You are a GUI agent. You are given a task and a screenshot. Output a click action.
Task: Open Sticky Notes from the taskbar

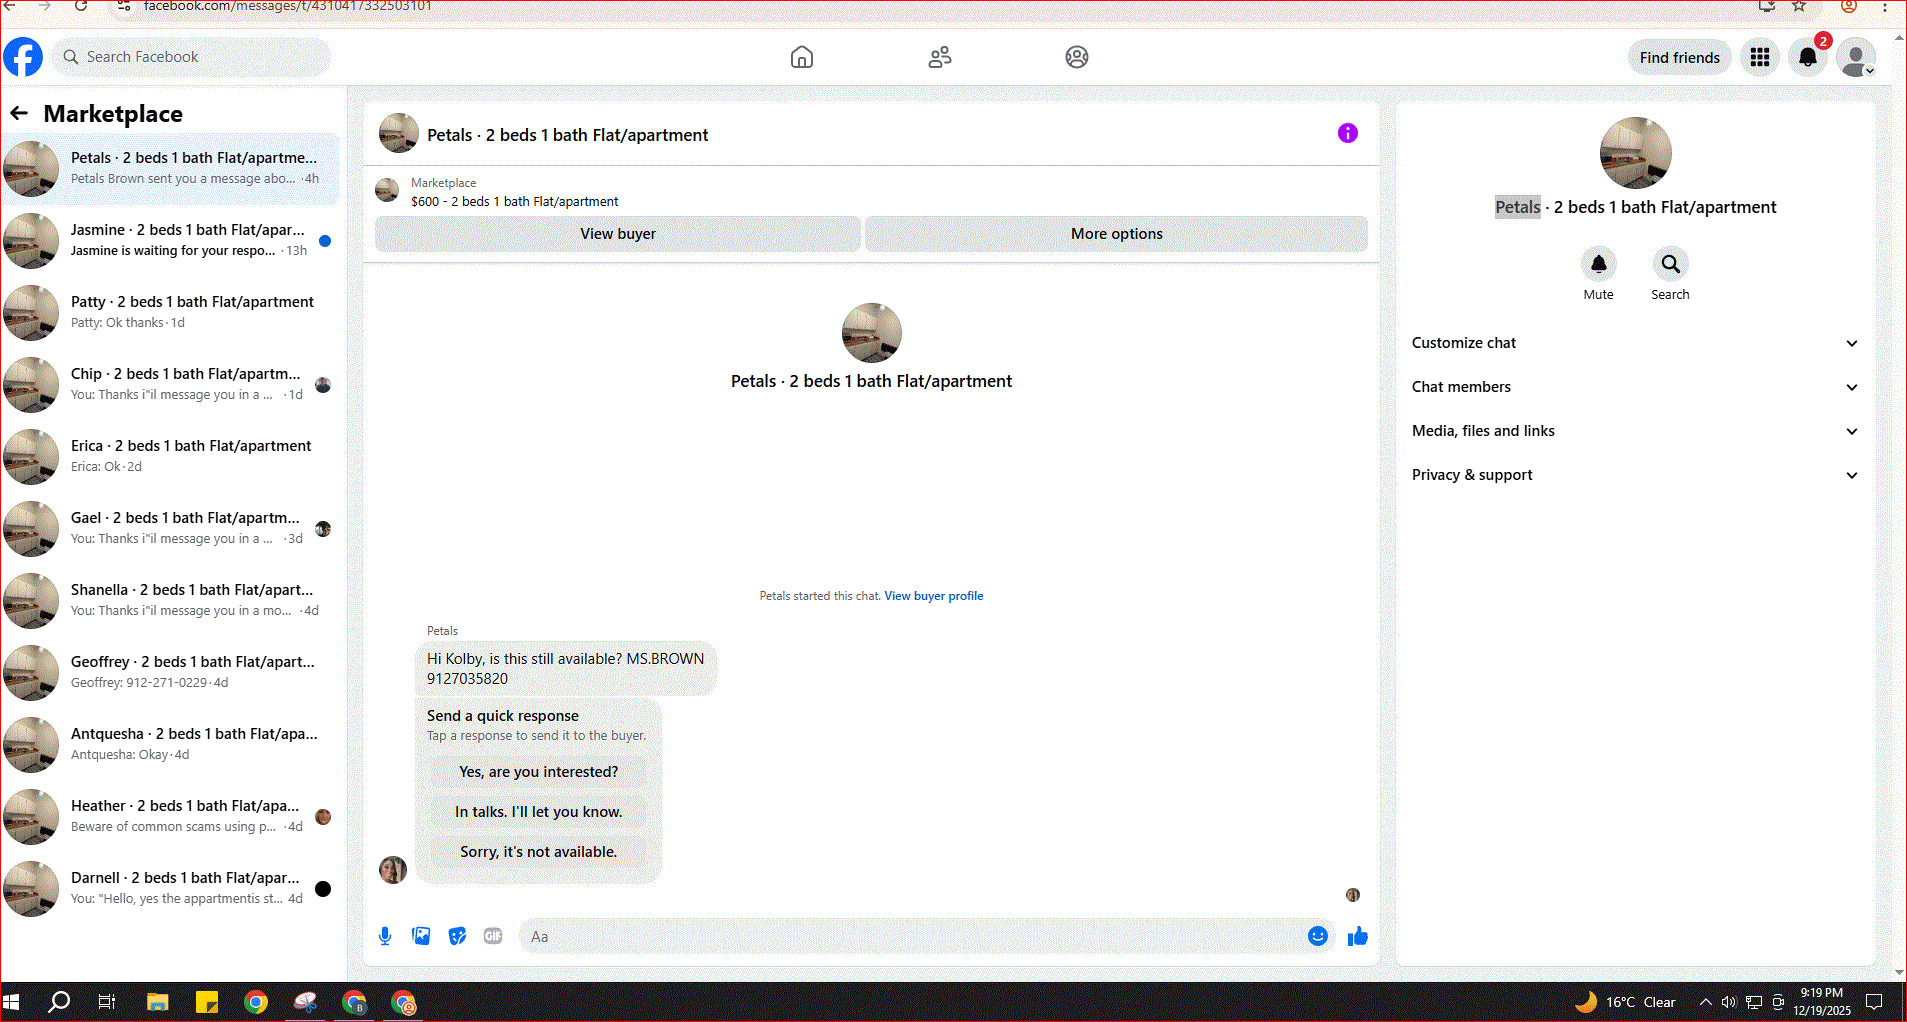[207, 1002]
